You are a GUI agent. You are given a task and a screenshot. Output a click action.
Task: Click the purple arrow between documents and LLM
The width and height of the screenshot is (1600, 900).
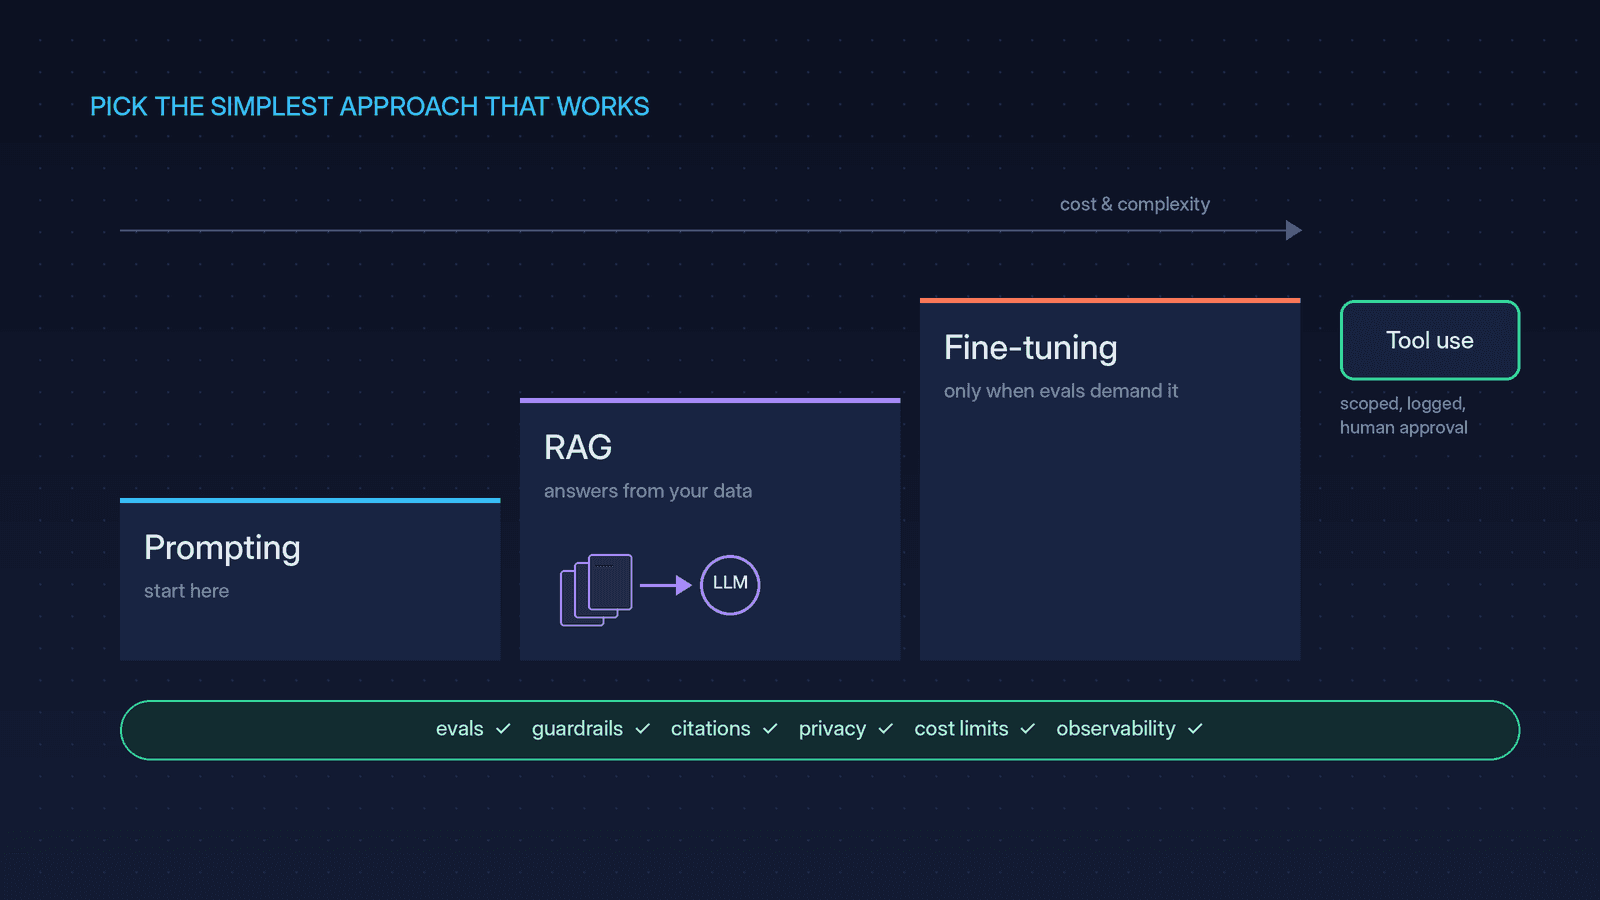666,585
